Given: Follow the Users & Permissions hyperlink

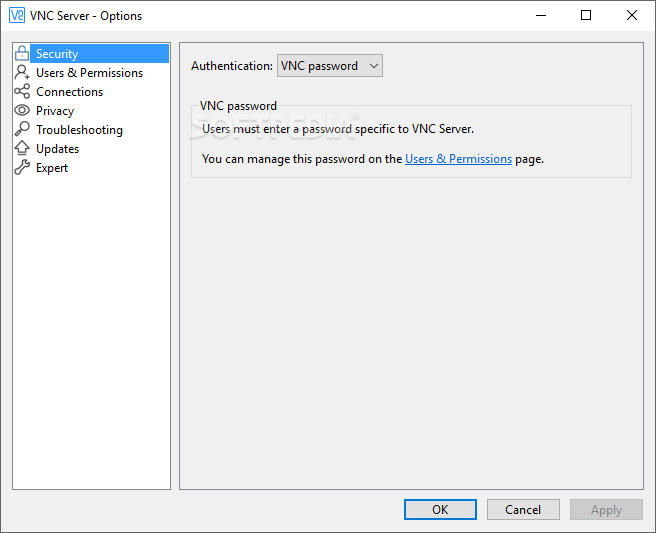Looking at the screenshot, I should [x=458, y=159].
